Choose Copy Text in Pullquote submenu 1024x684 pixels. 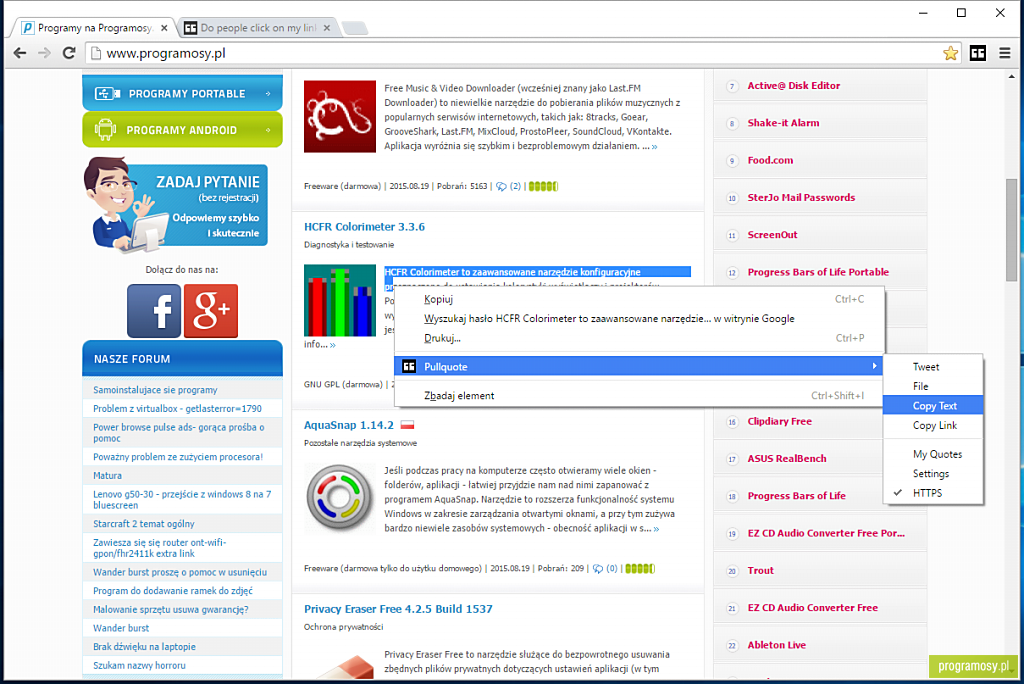click(x=933, y=406)
